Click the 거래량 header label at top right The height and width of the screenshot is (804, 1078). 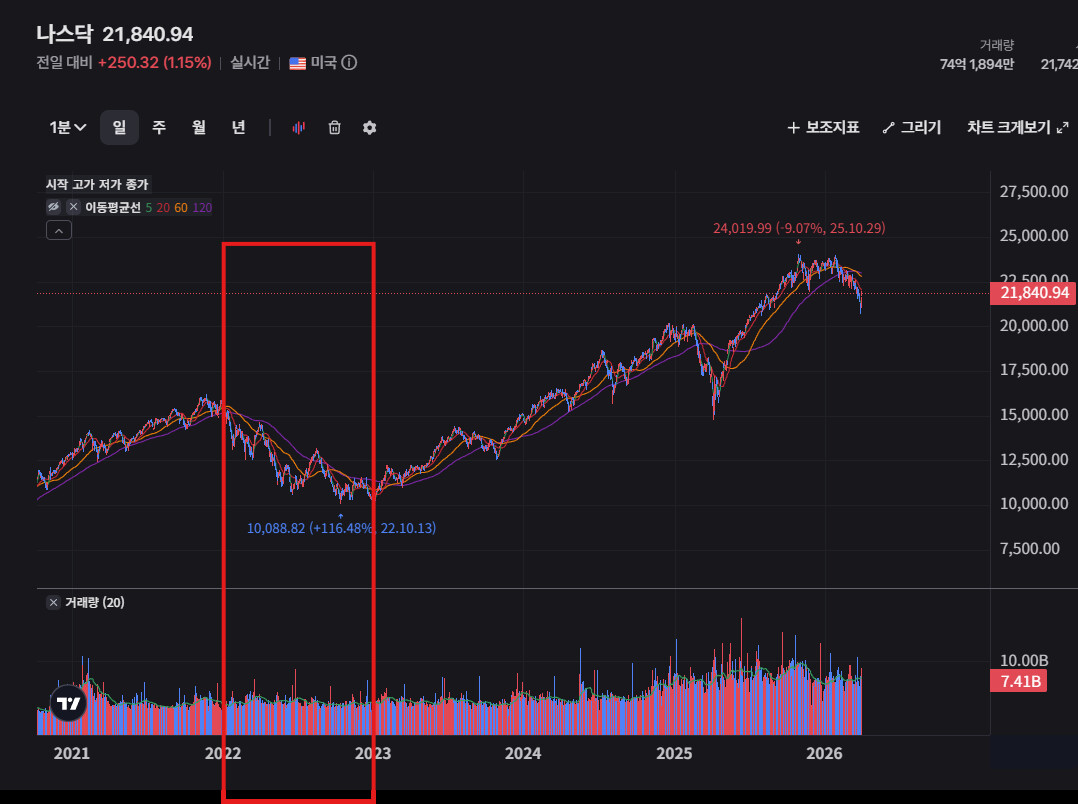coord(997,45)
